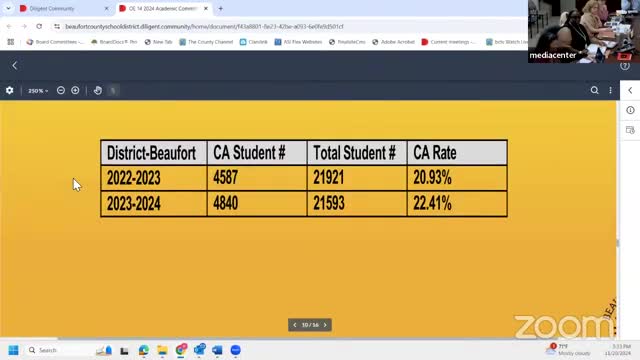Open the FinalsiteCms bookmark

click(347, 42)
